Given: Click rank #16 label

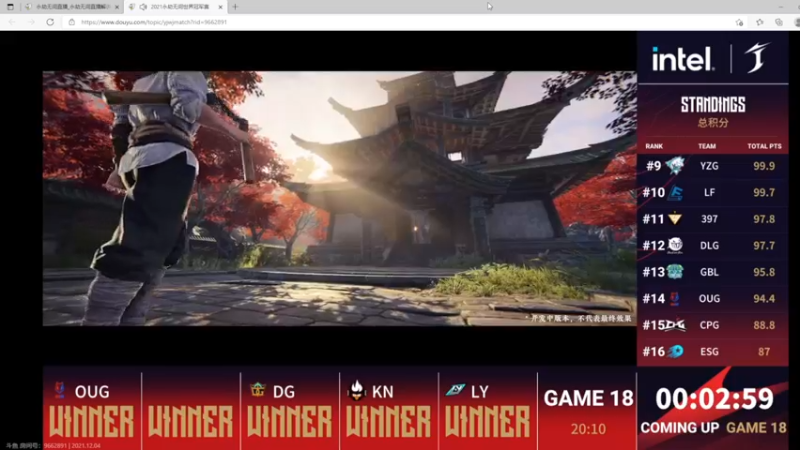Looking at the screenshot, I should [654, 352].
